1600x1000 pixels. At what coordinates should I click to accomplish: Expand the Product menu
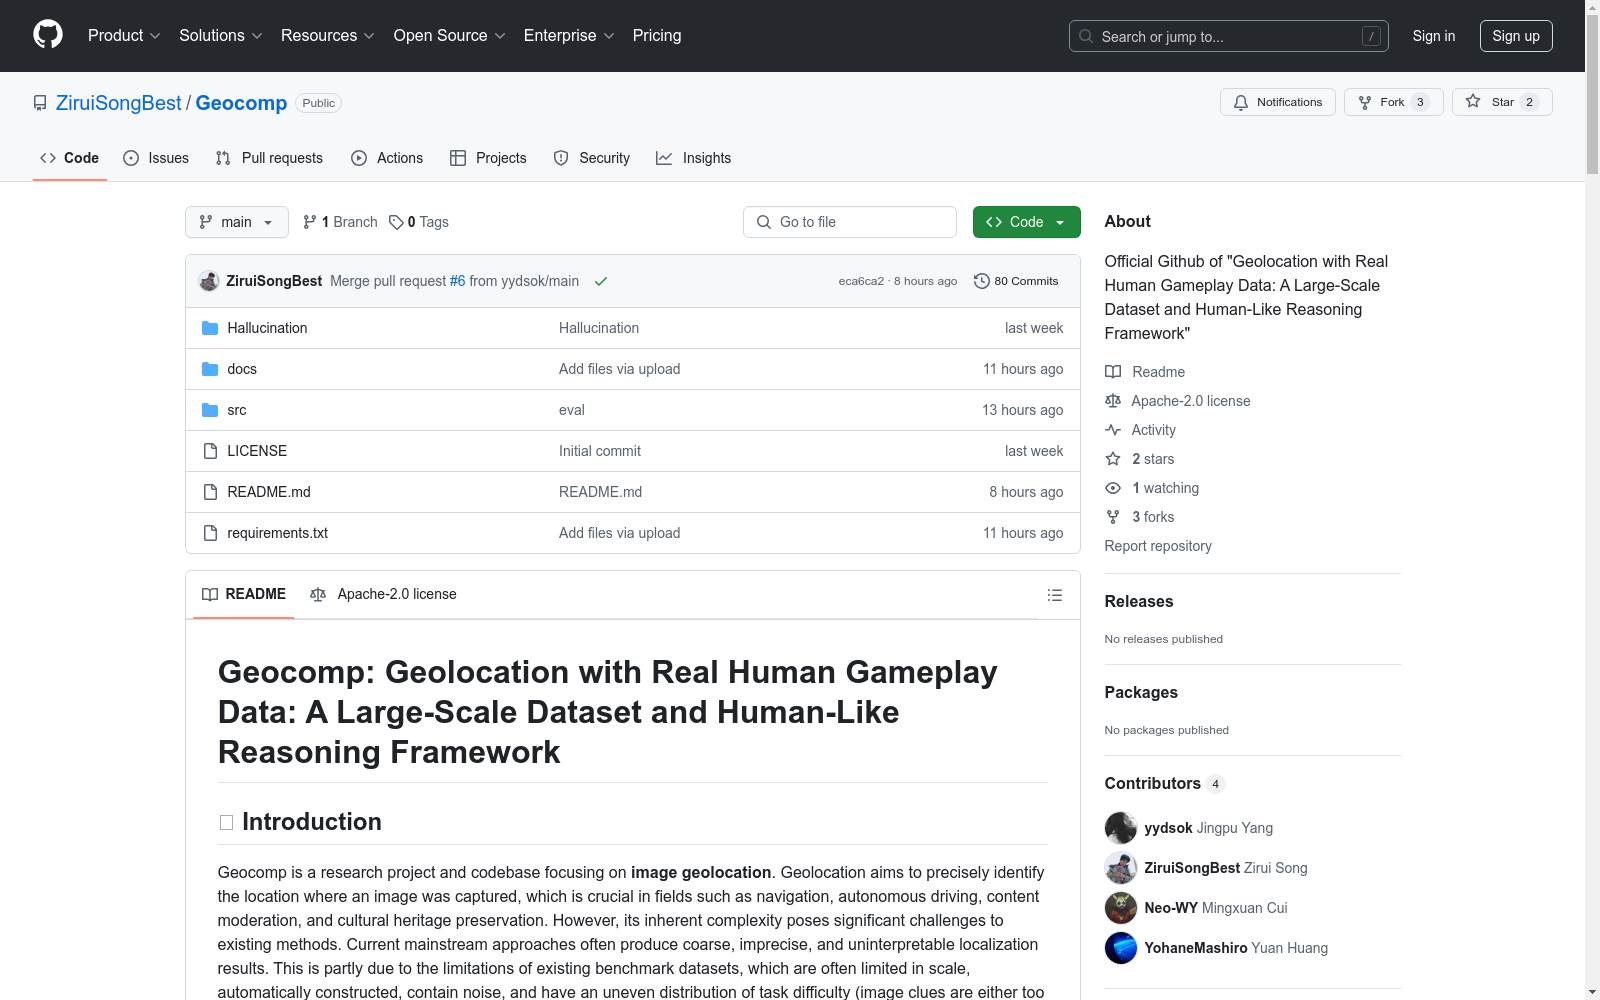pos(124,36)
